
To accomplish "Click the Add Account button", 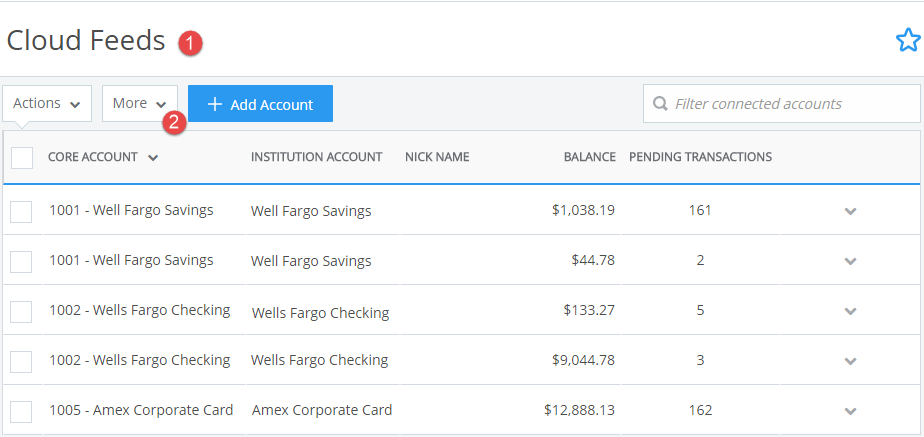I will pyautogui.click(x=260, y=104).
